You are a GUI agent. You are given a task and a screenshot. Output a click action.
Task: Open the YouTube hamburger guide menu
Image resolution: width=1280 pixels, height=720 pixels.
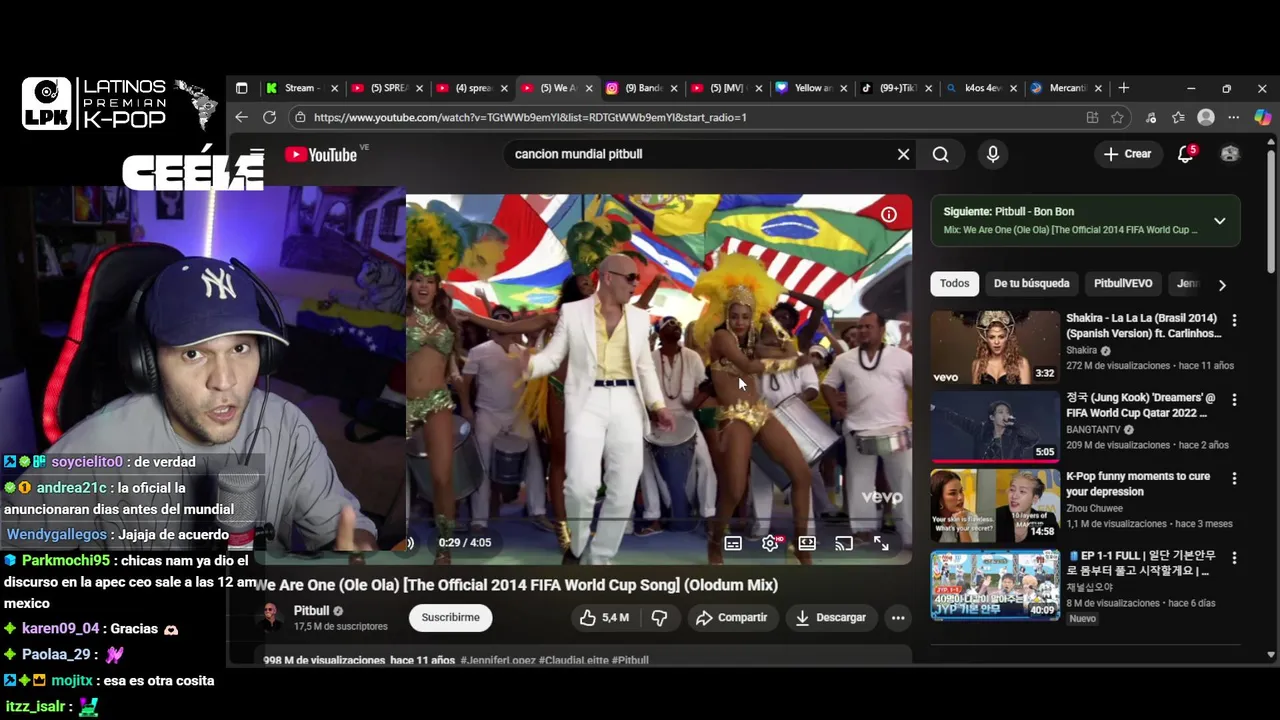[x=257, y=154]
